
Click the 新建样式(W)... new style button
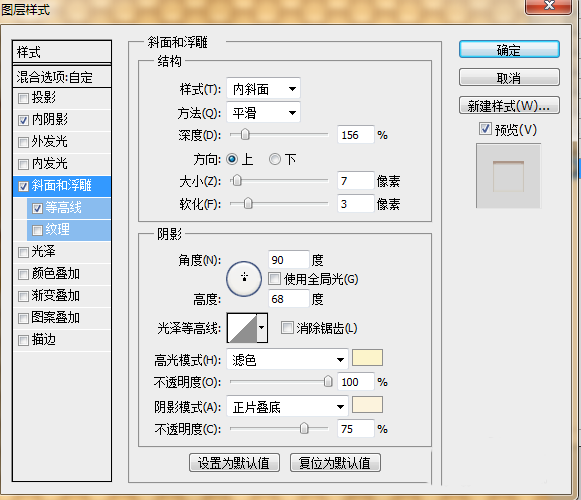point(509,106)
